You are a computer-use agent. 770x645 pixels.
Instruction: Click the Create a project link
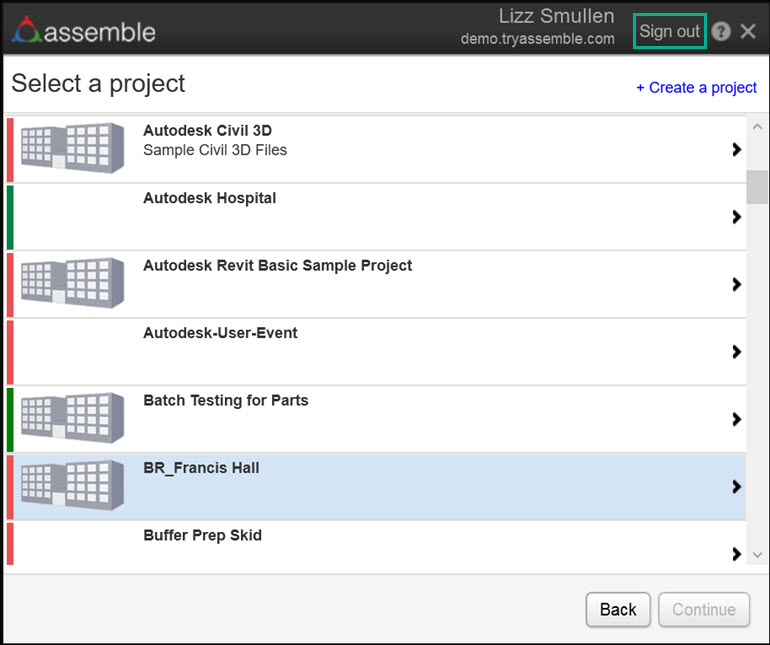tap(696, 88)
